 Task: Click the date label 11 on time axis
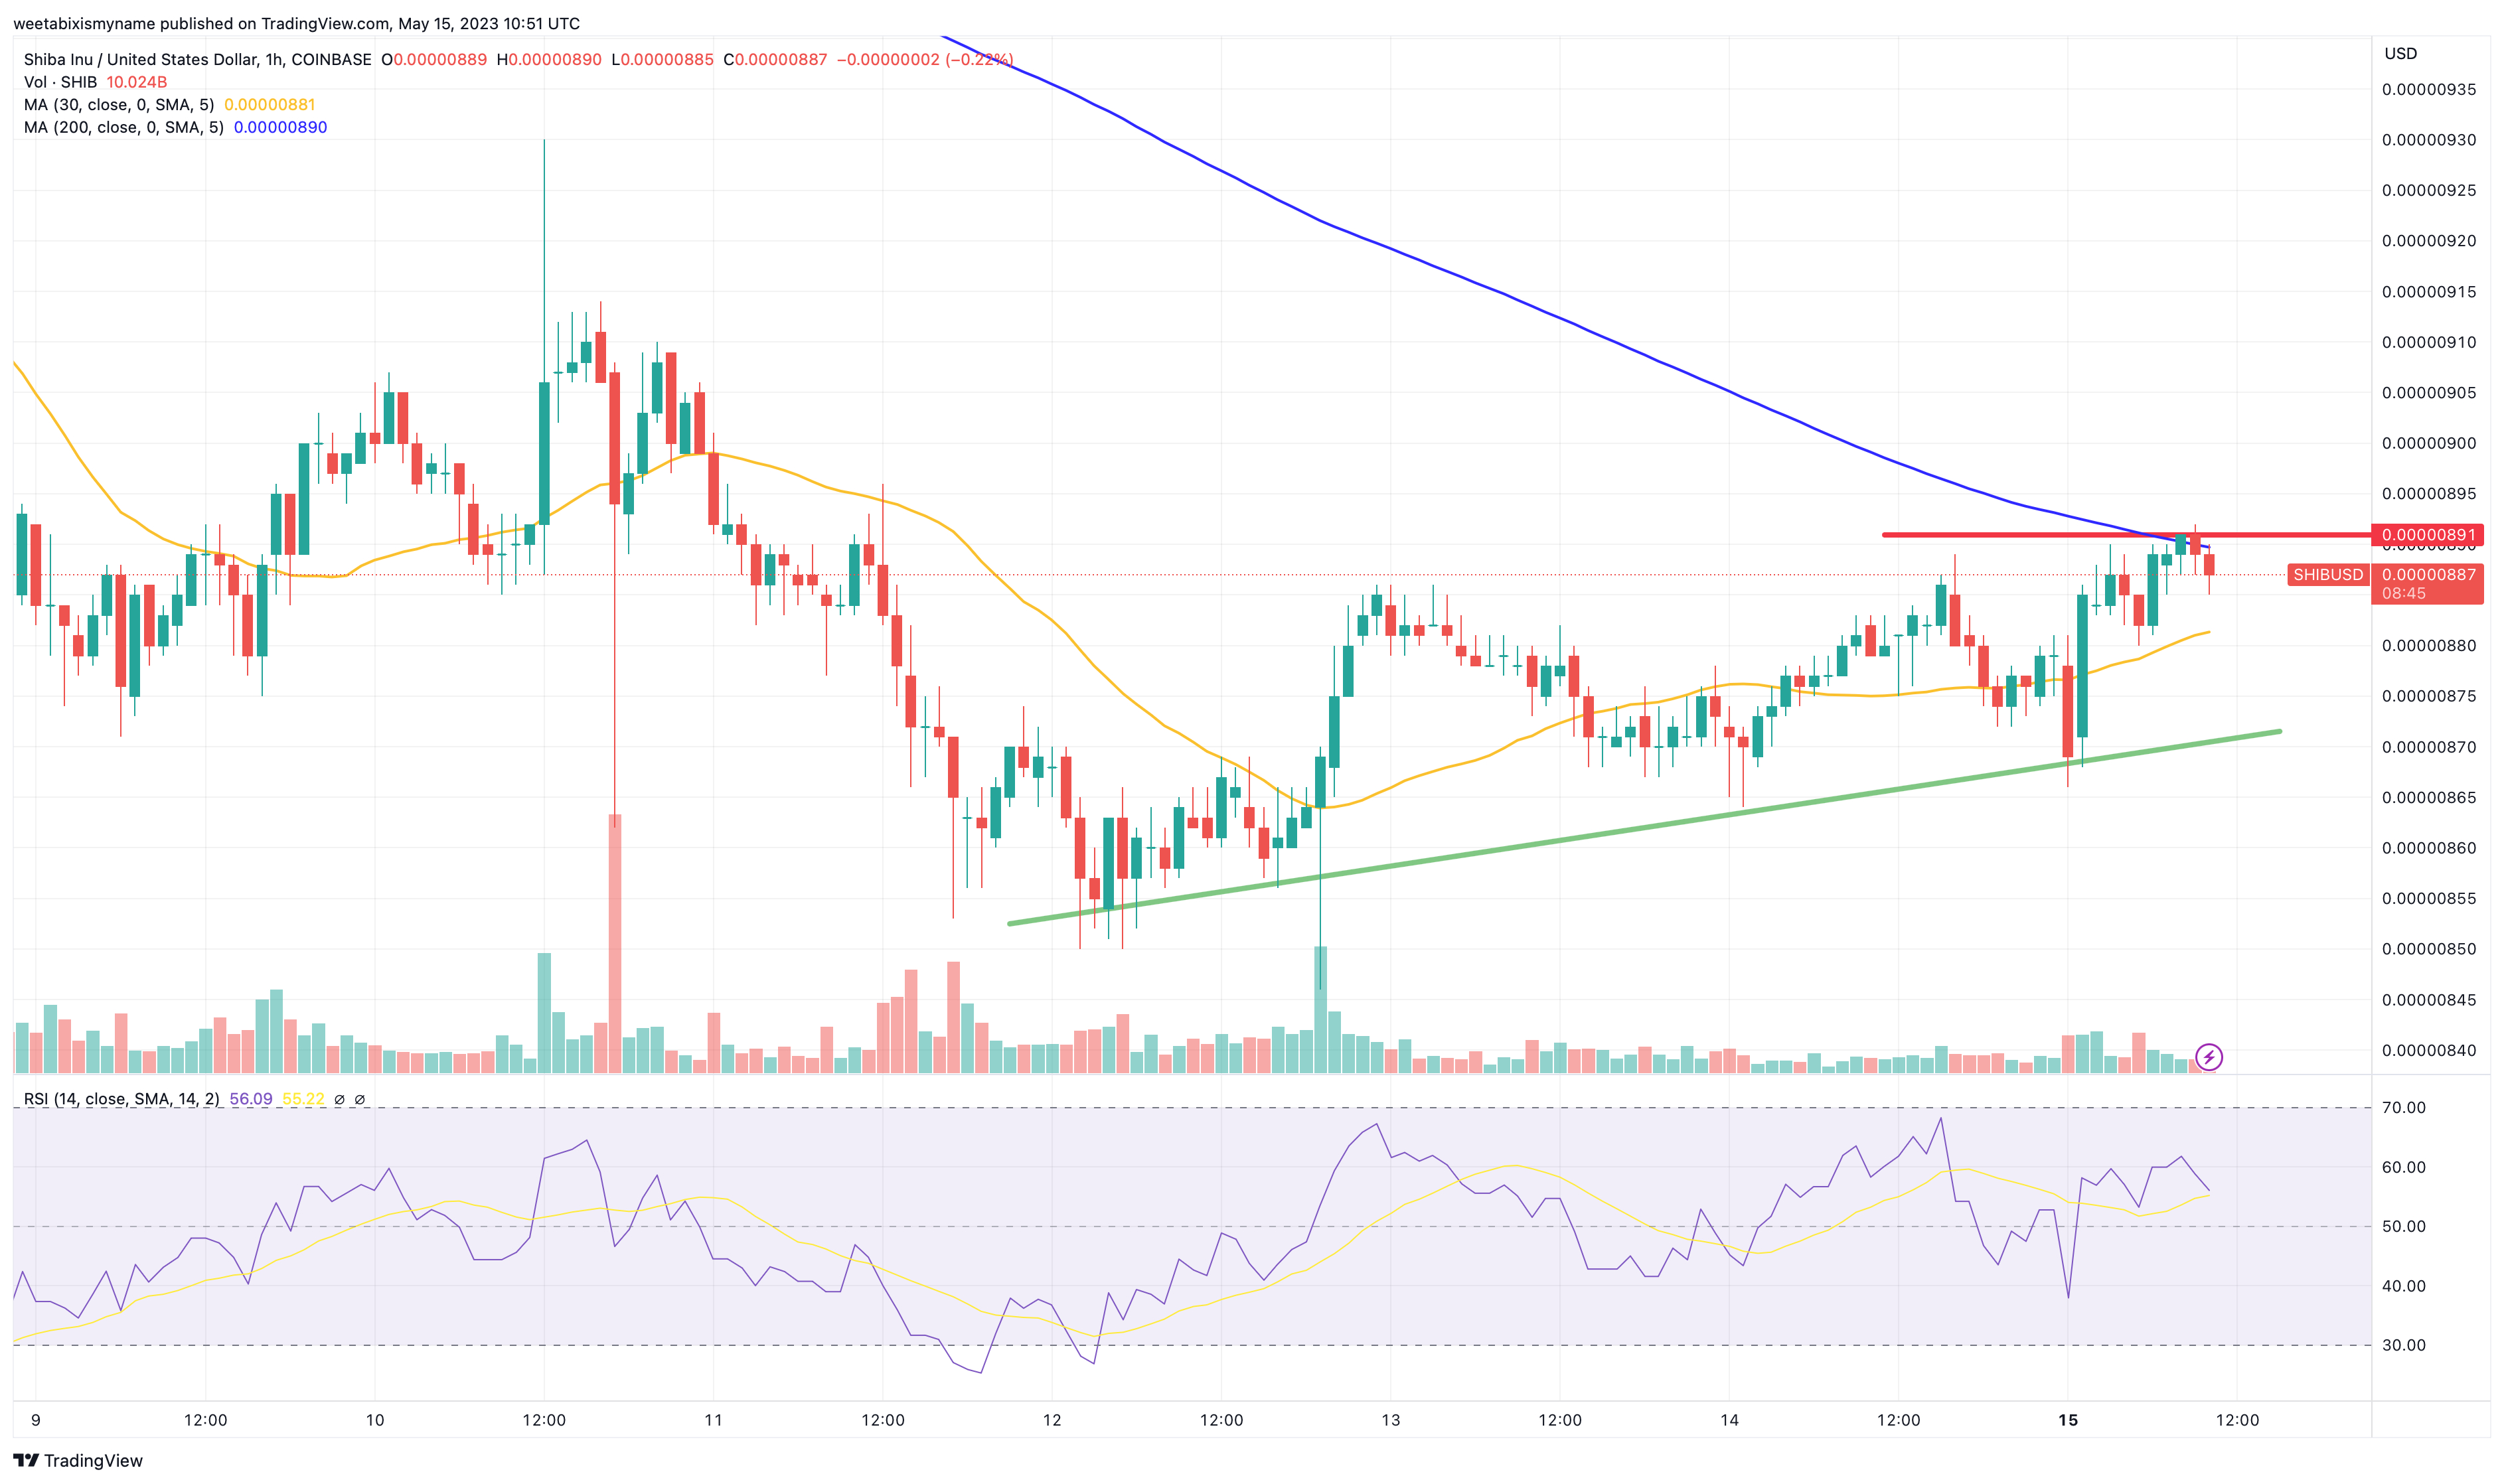tap(713, 1419)
